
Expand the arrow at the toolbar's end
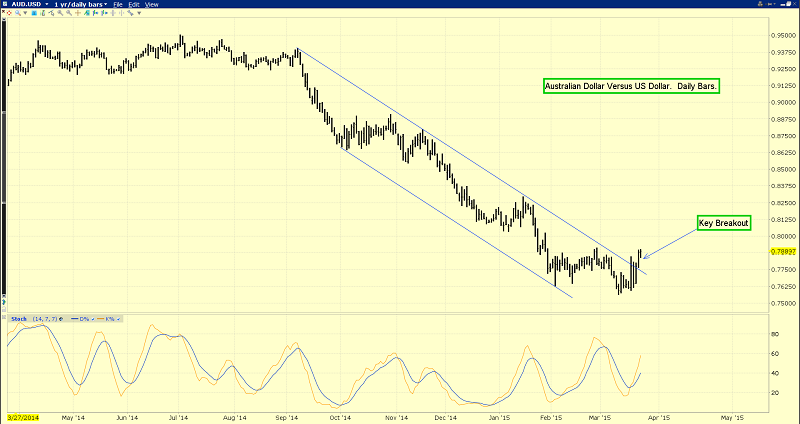(139, 13)
